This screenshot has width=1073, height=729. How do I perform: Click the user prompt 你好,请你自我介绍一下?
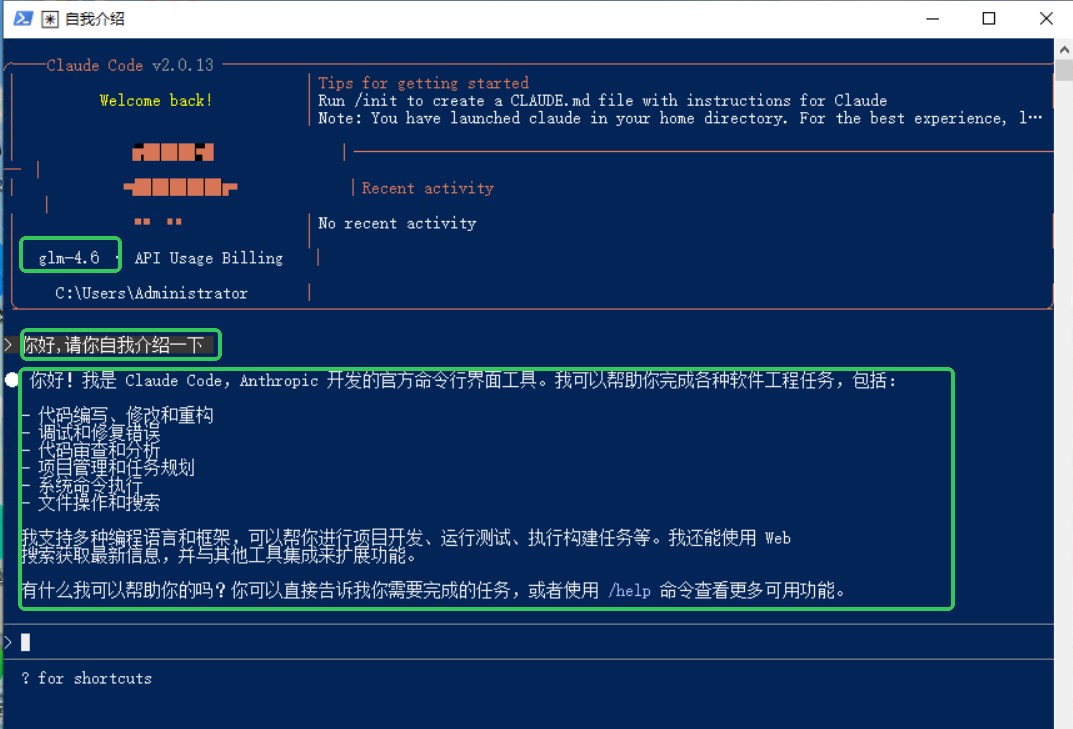click(114, 344)
